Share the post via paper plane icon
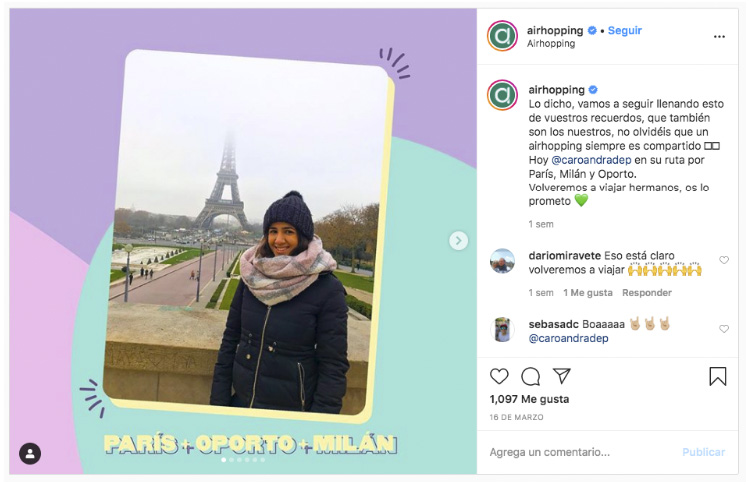Image resolution: width=749 pixels, height=485 pixels. (x=562, y=376)
